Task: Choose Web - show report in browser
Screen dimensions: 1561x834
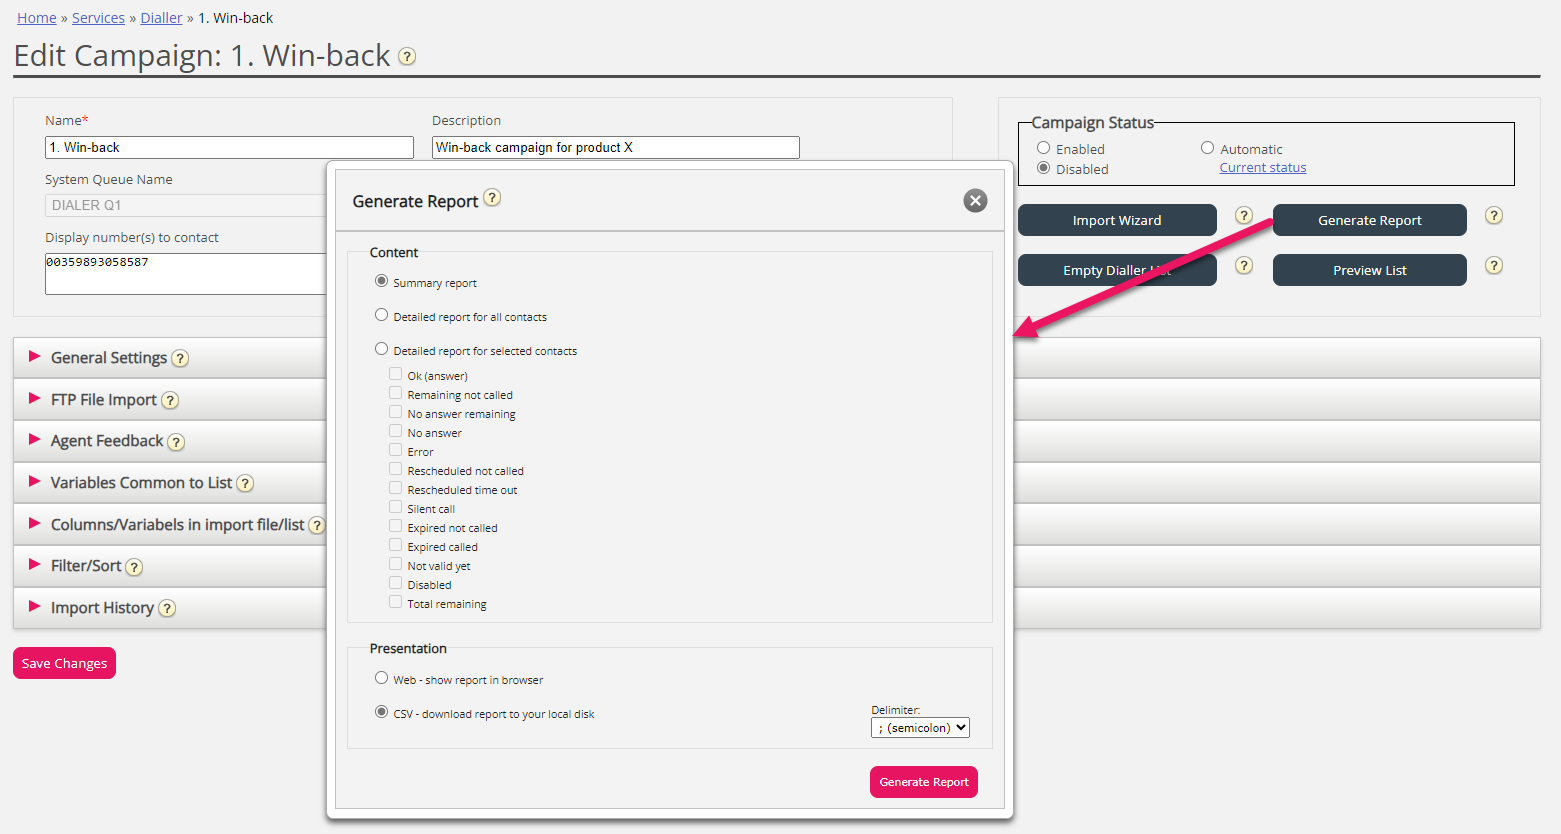Action: pos(382,678)
